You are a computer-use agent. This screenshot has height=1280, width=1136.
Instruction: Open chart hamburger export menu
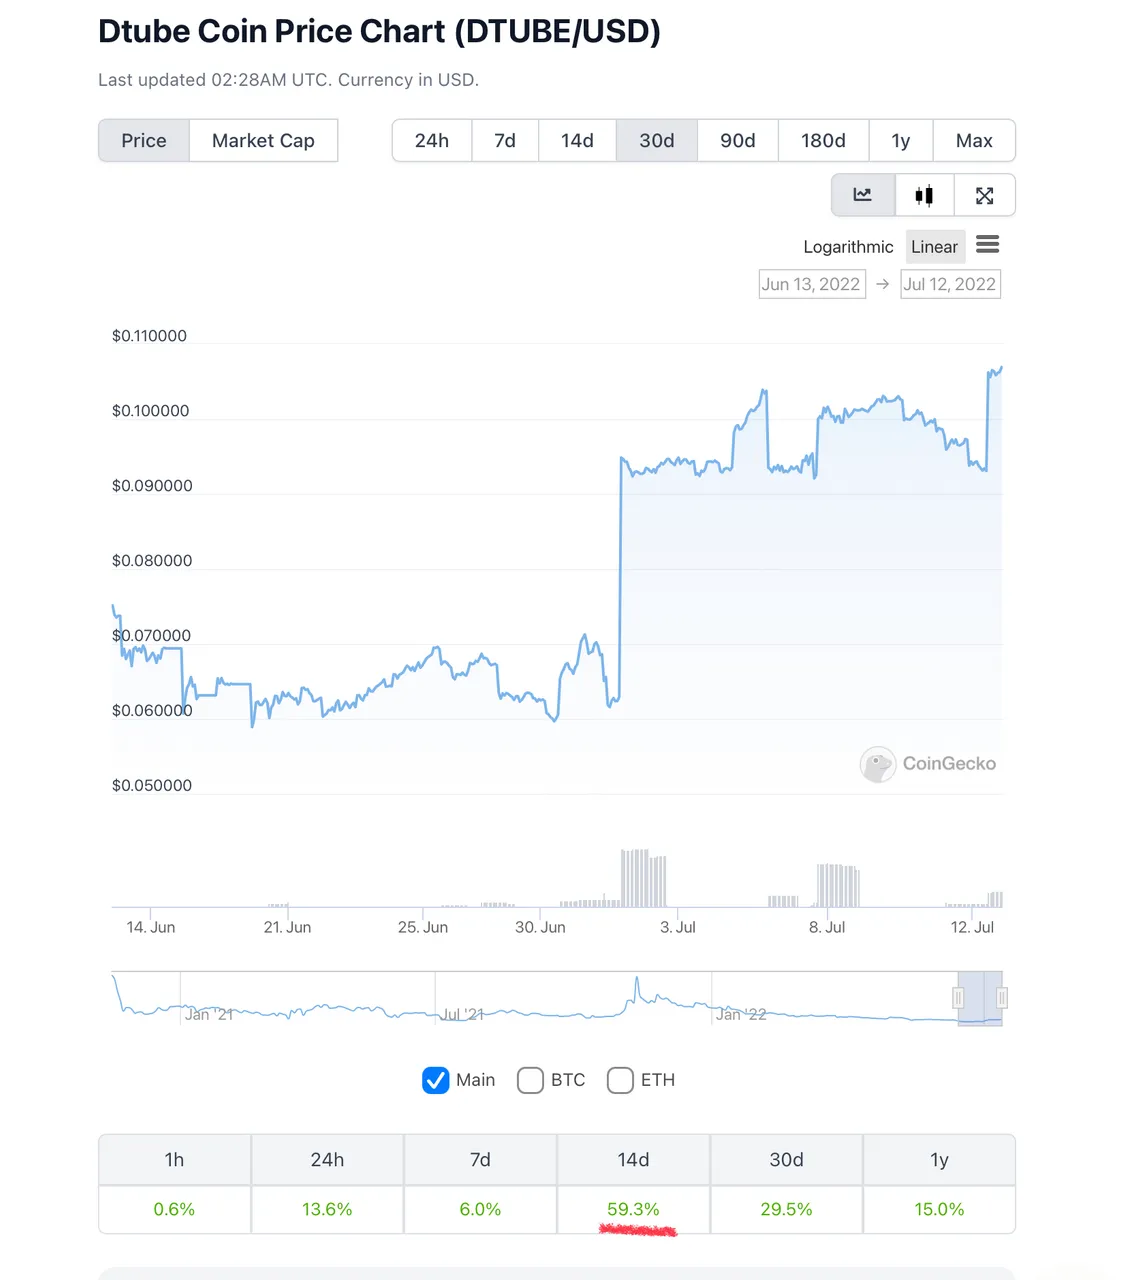(x=987, y=245)
